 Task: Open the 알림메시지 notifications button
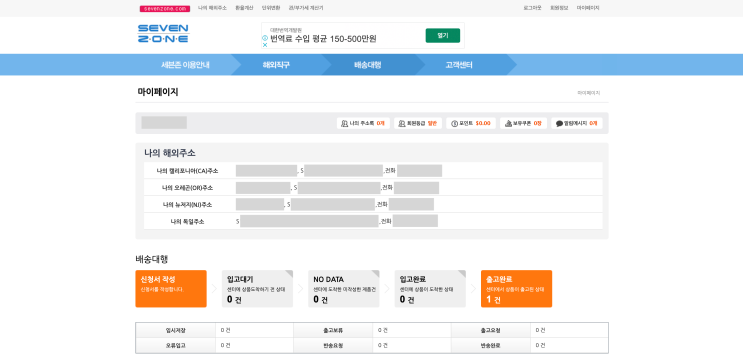tap(577, 123)
